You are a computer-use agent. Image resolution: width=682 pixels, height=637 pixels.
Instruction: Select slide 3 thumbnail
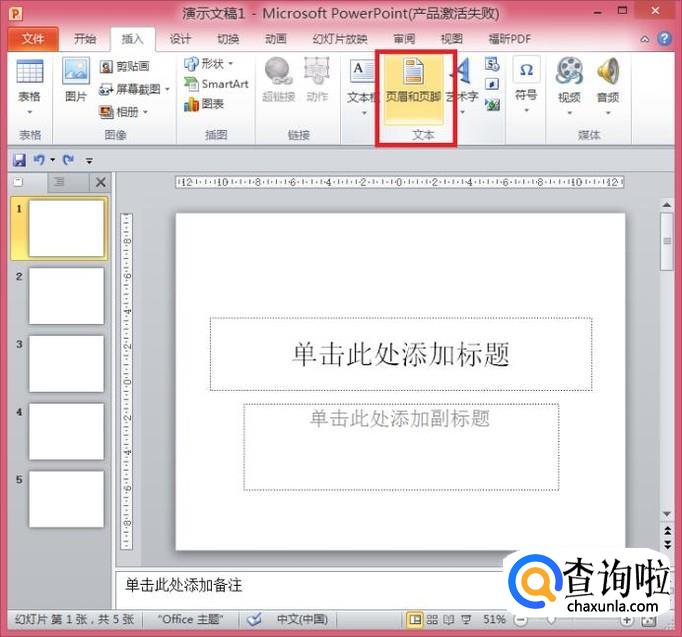(x=66, y=363)
